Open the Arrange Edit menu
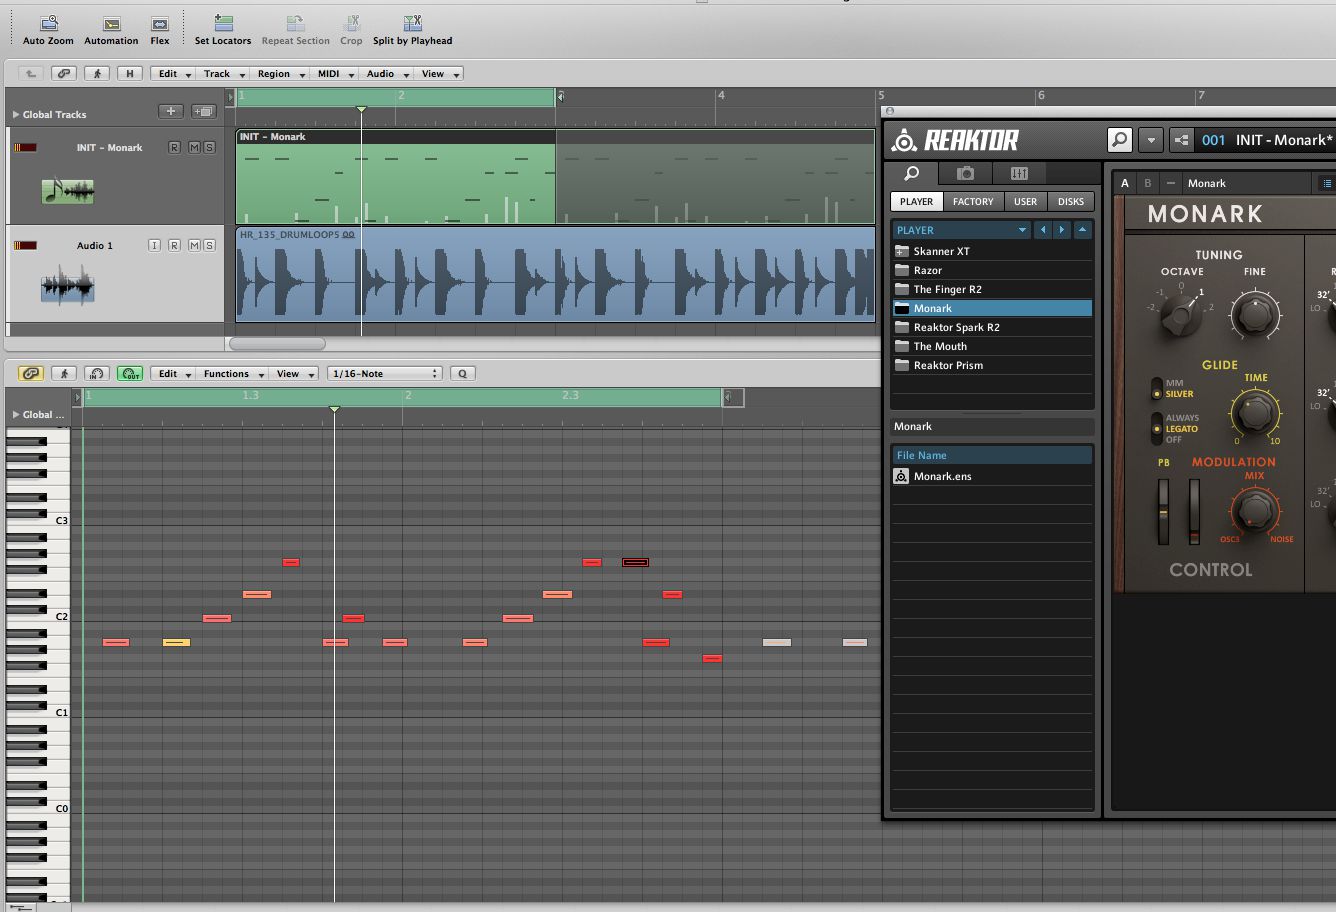The image size is (1336, 912). (x=172, y=73)
